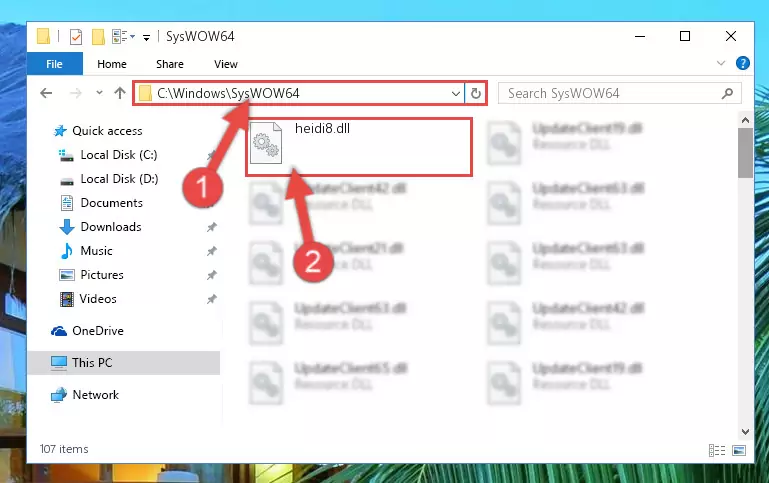
Task: Select This PC in navigation pane
Action: click(124, 363)
